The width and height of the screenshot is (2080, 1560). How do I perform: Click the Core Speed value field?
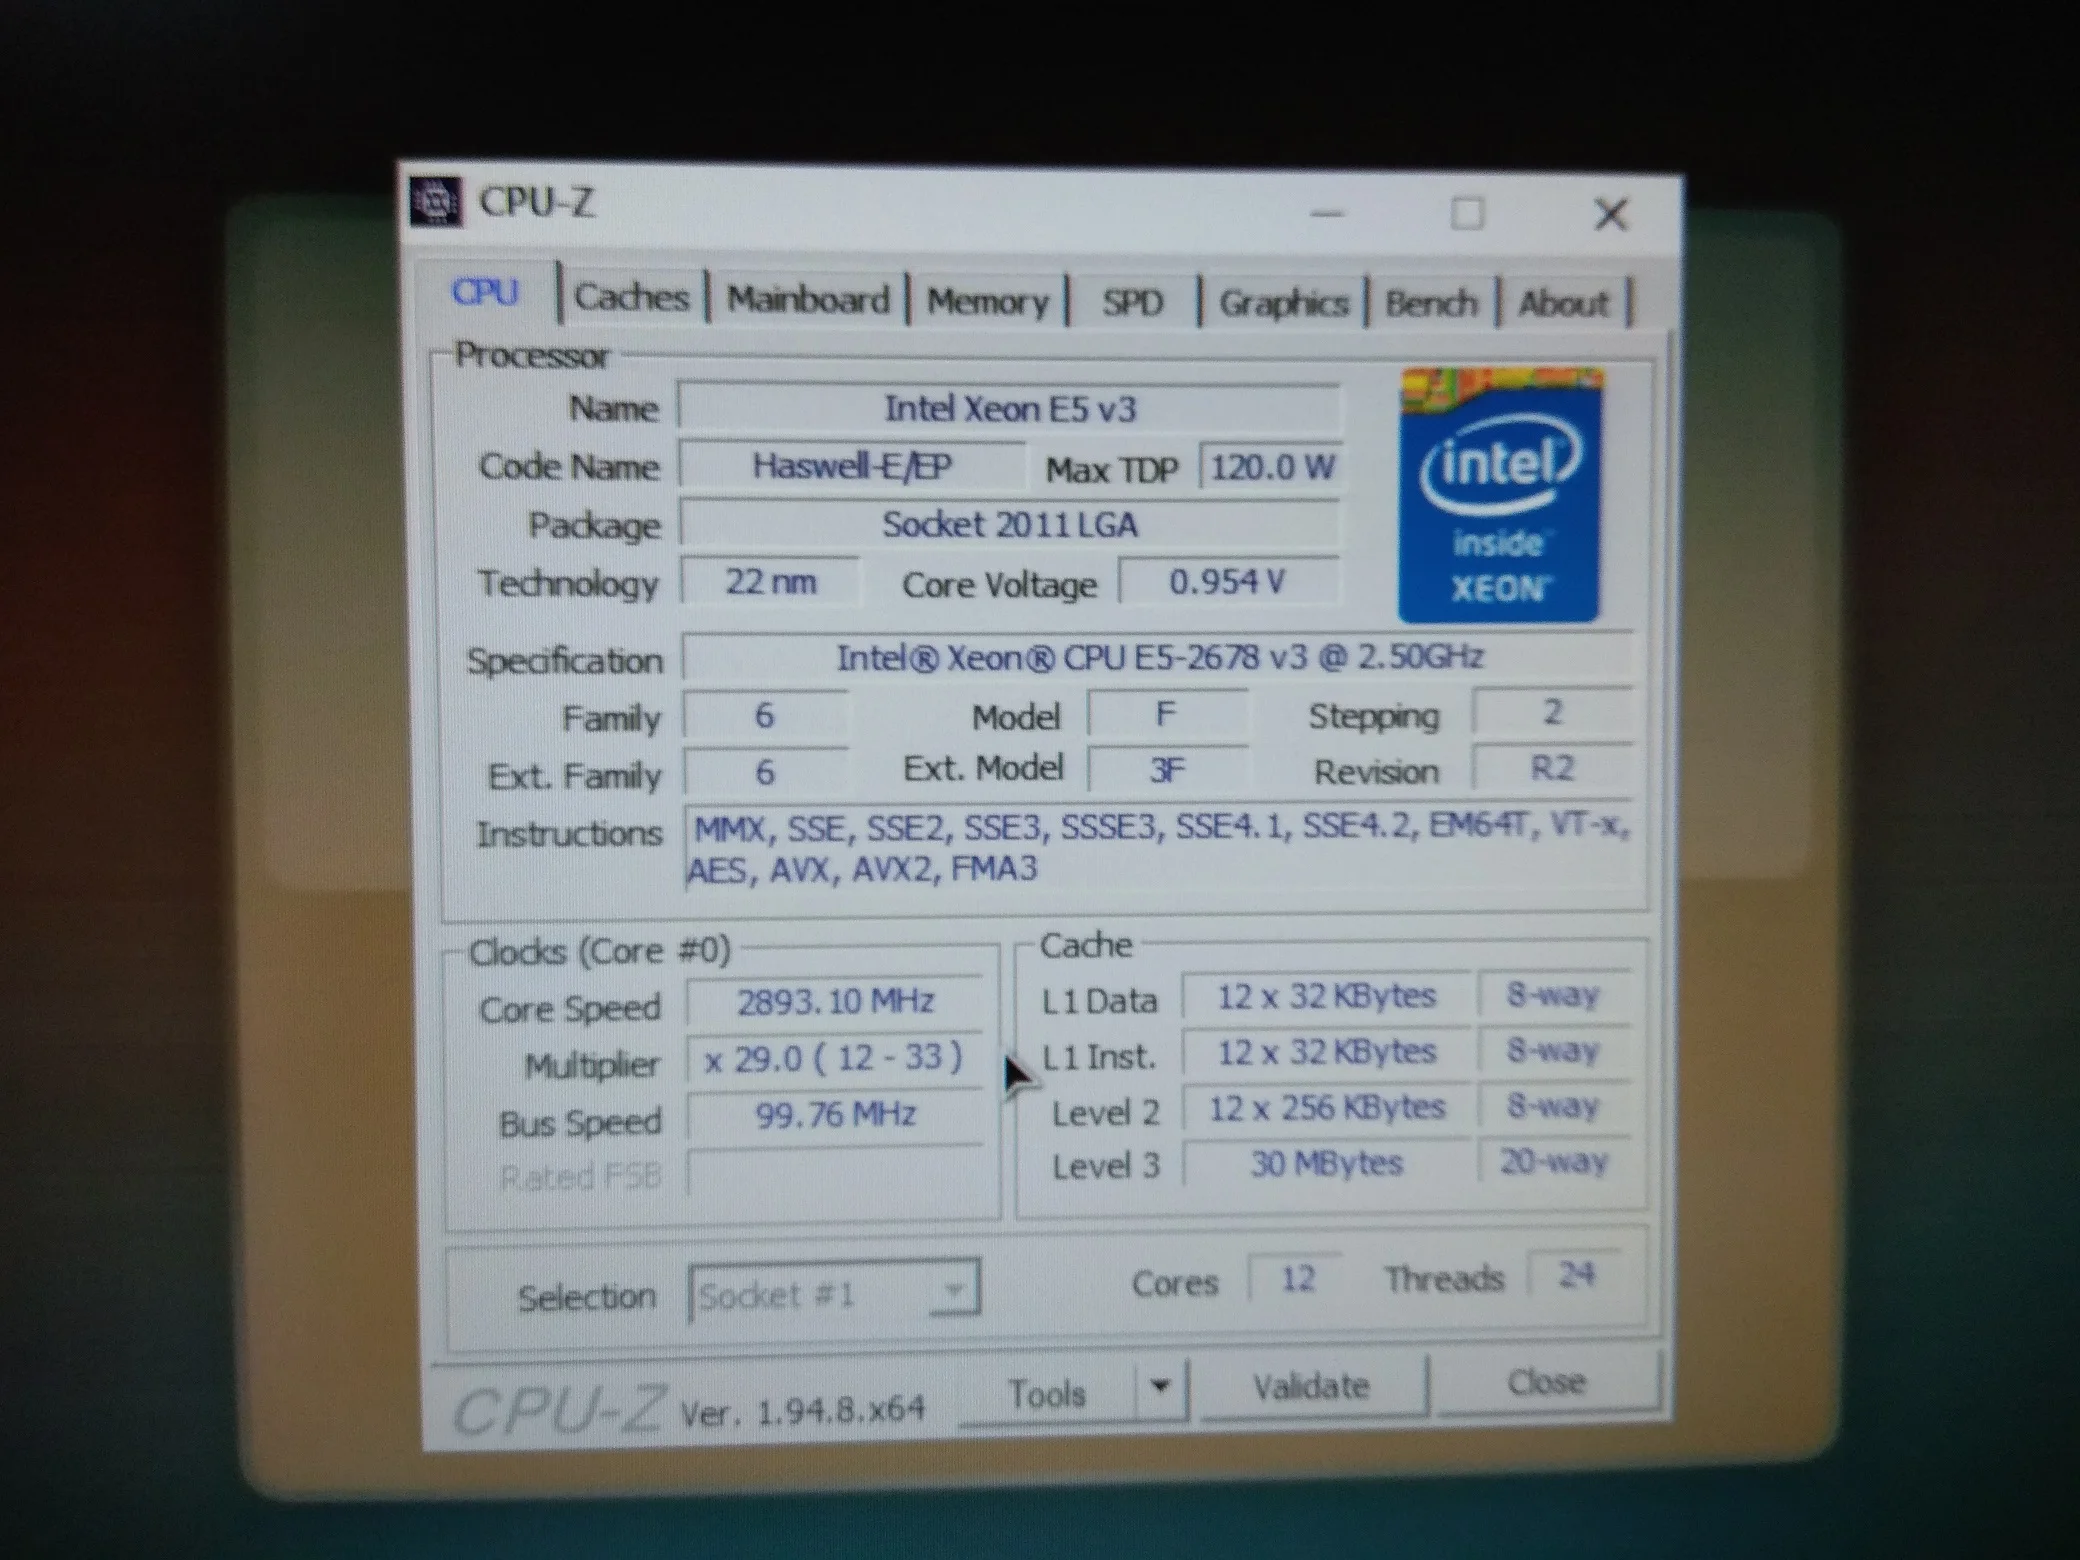click(x=835, y=1002)
